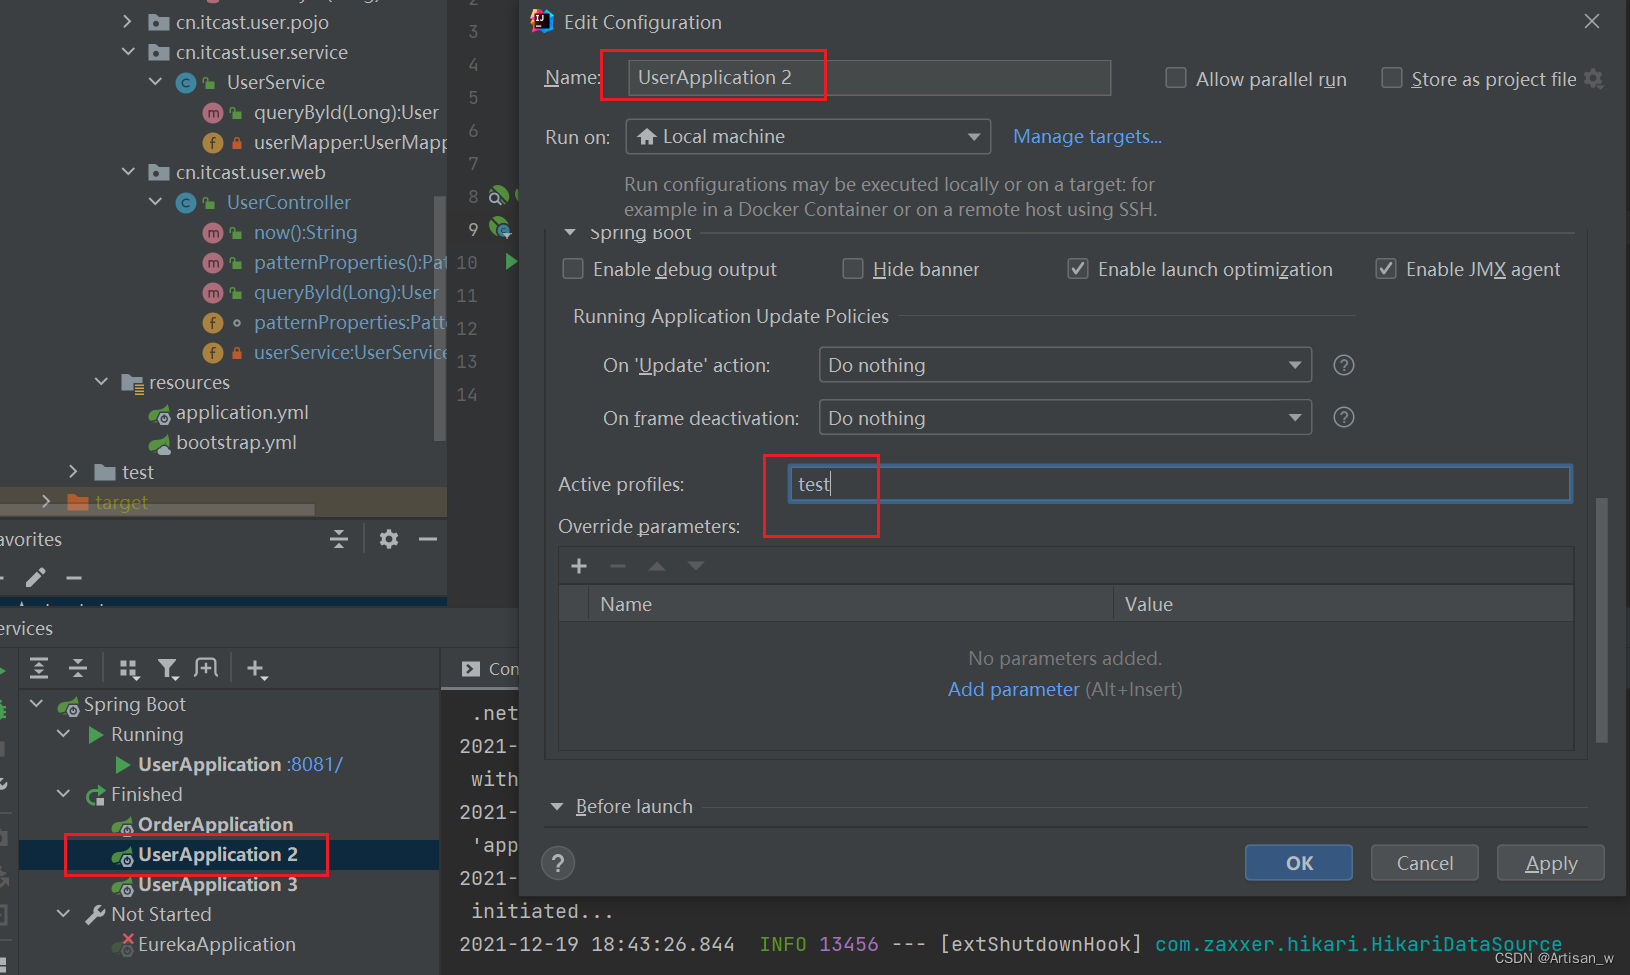Image resolution: width=1630 pixels, height=975 pixels.
Task: Expand the test folder in project tree
Action: pos(73,472)
